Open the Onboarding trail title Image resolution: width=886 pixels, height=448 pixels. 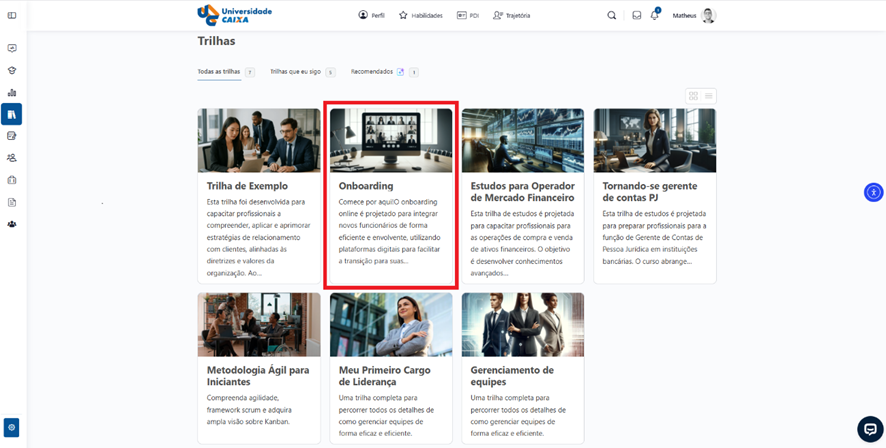366,186
